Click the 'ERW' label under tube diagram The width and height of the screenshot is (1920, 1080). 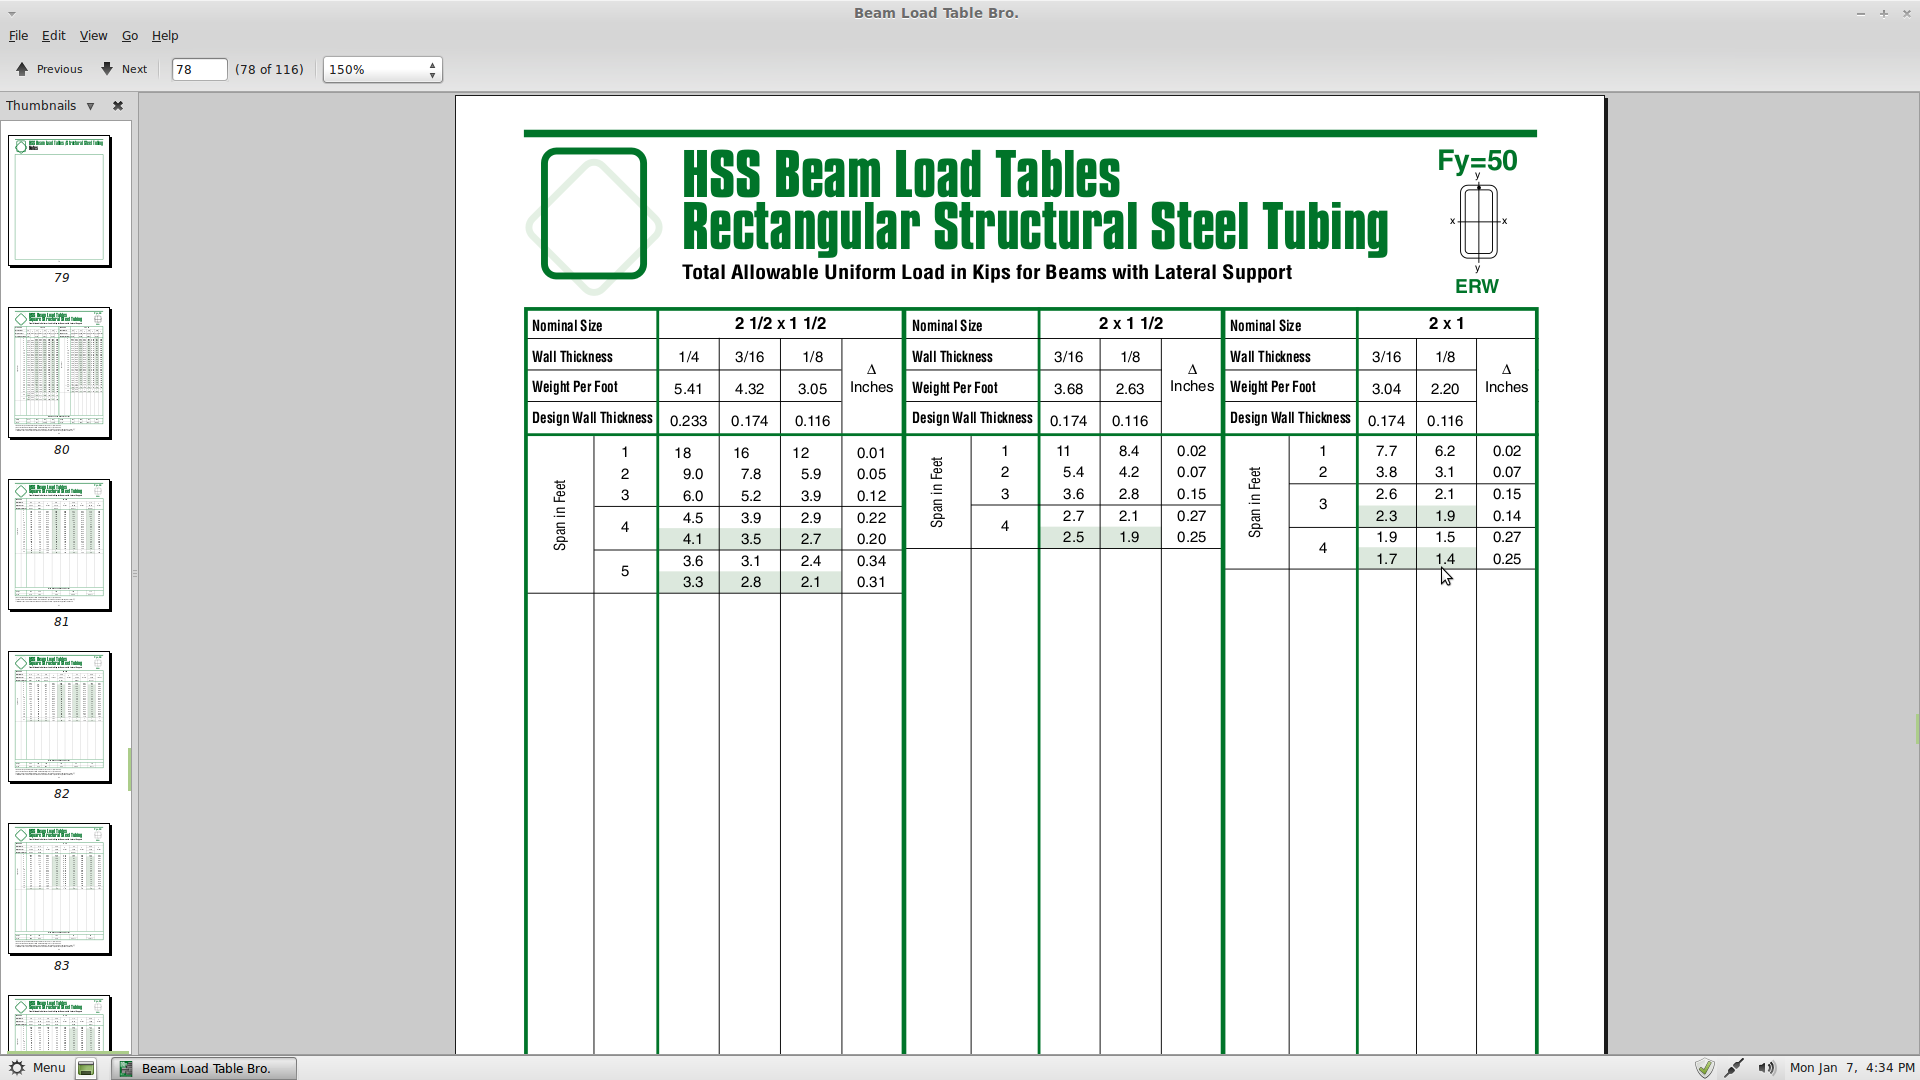point(1477,286)
